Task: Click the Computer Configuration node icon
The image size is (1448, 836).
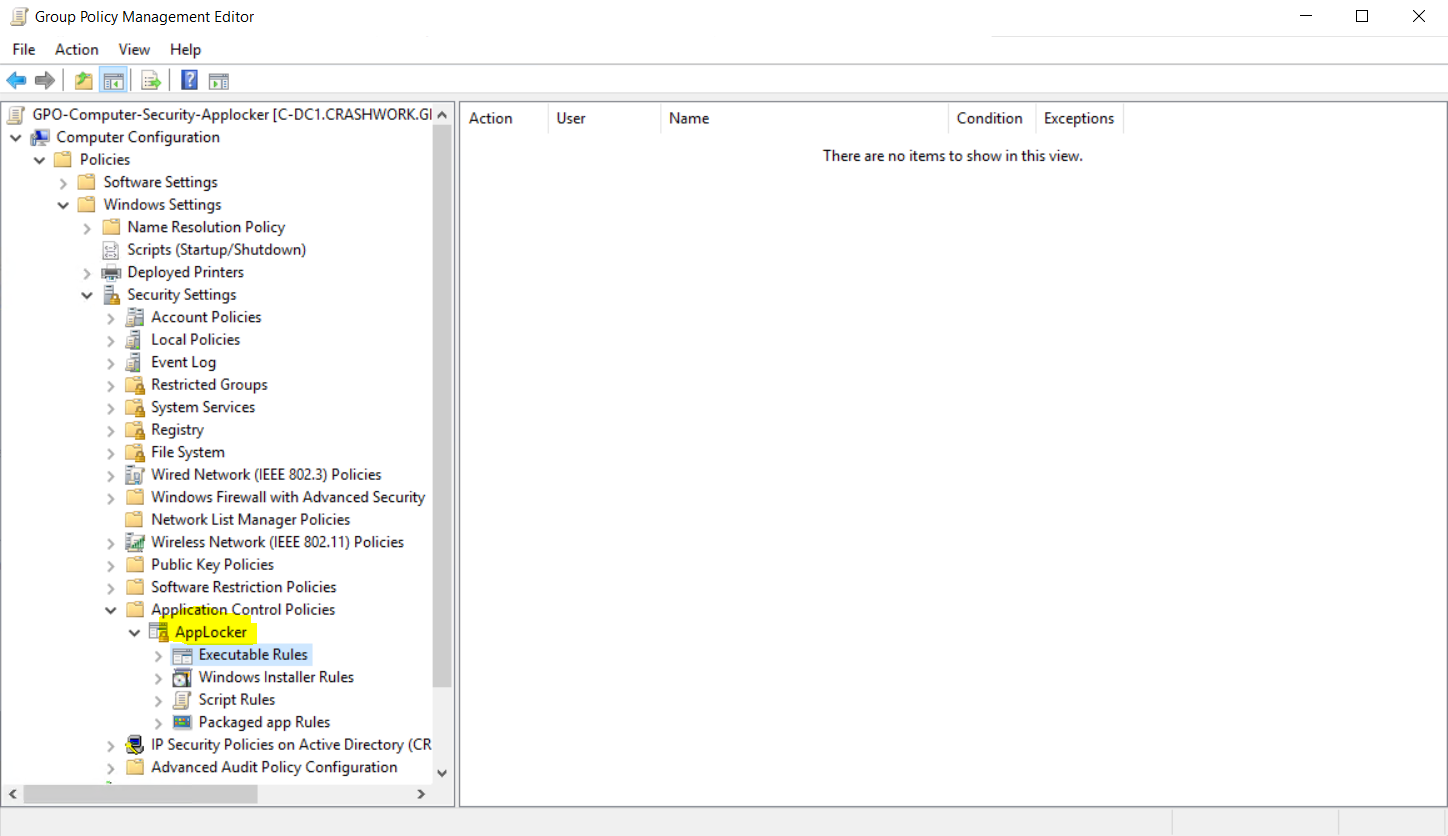Action: 40,137
